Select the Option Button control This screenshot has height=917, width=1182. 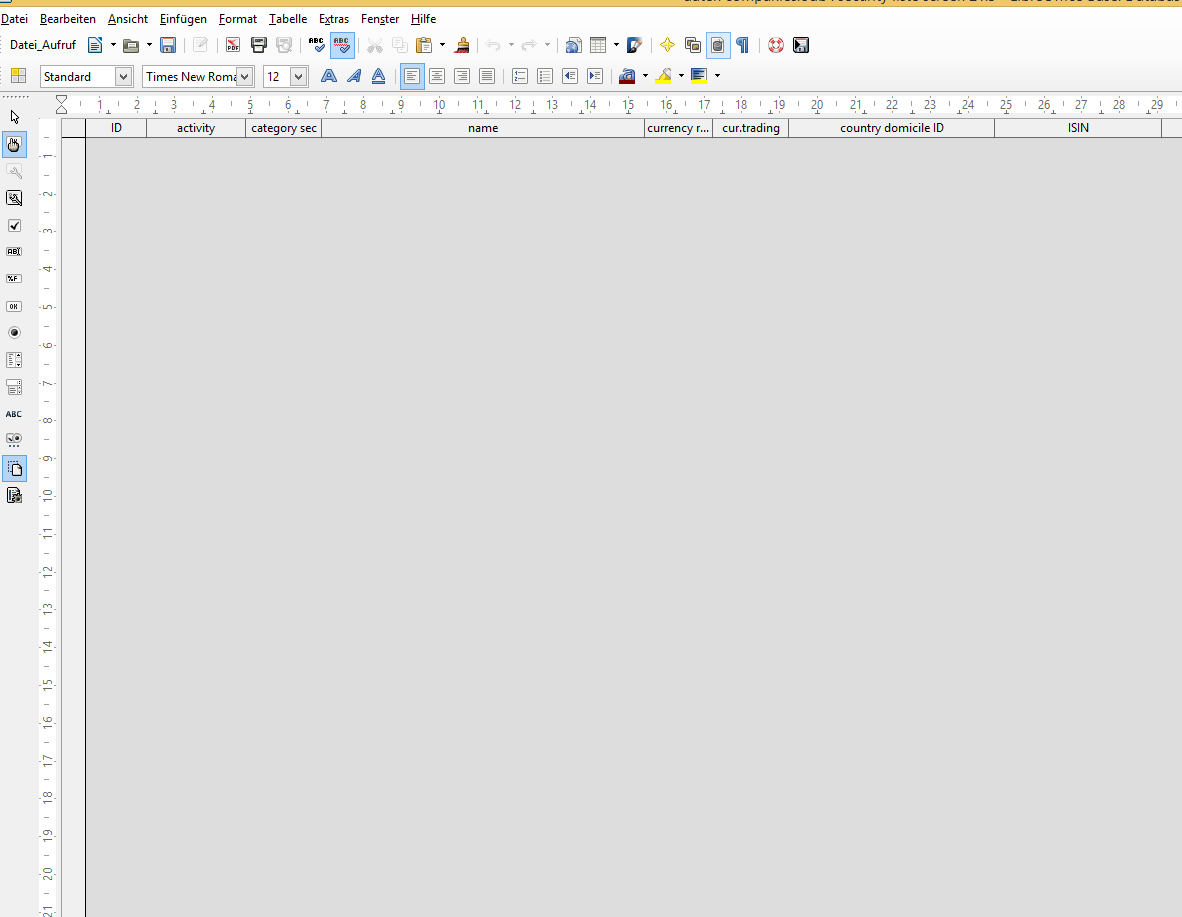tap(14, 333)
